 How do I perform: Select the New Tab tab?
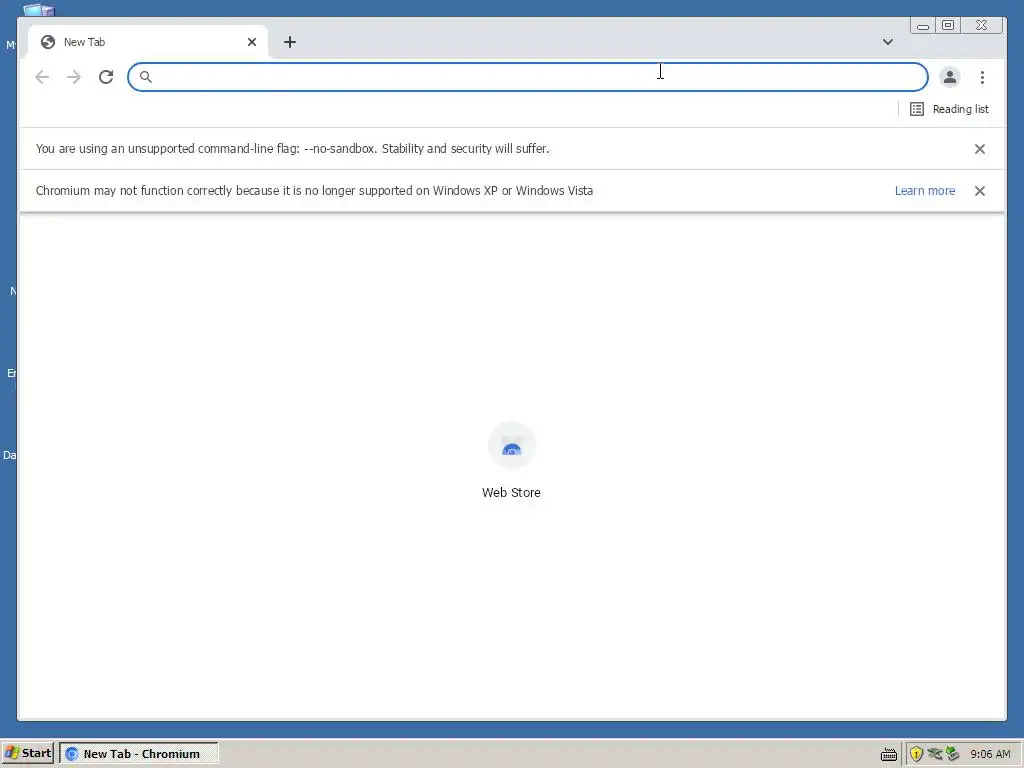point(148,42)
